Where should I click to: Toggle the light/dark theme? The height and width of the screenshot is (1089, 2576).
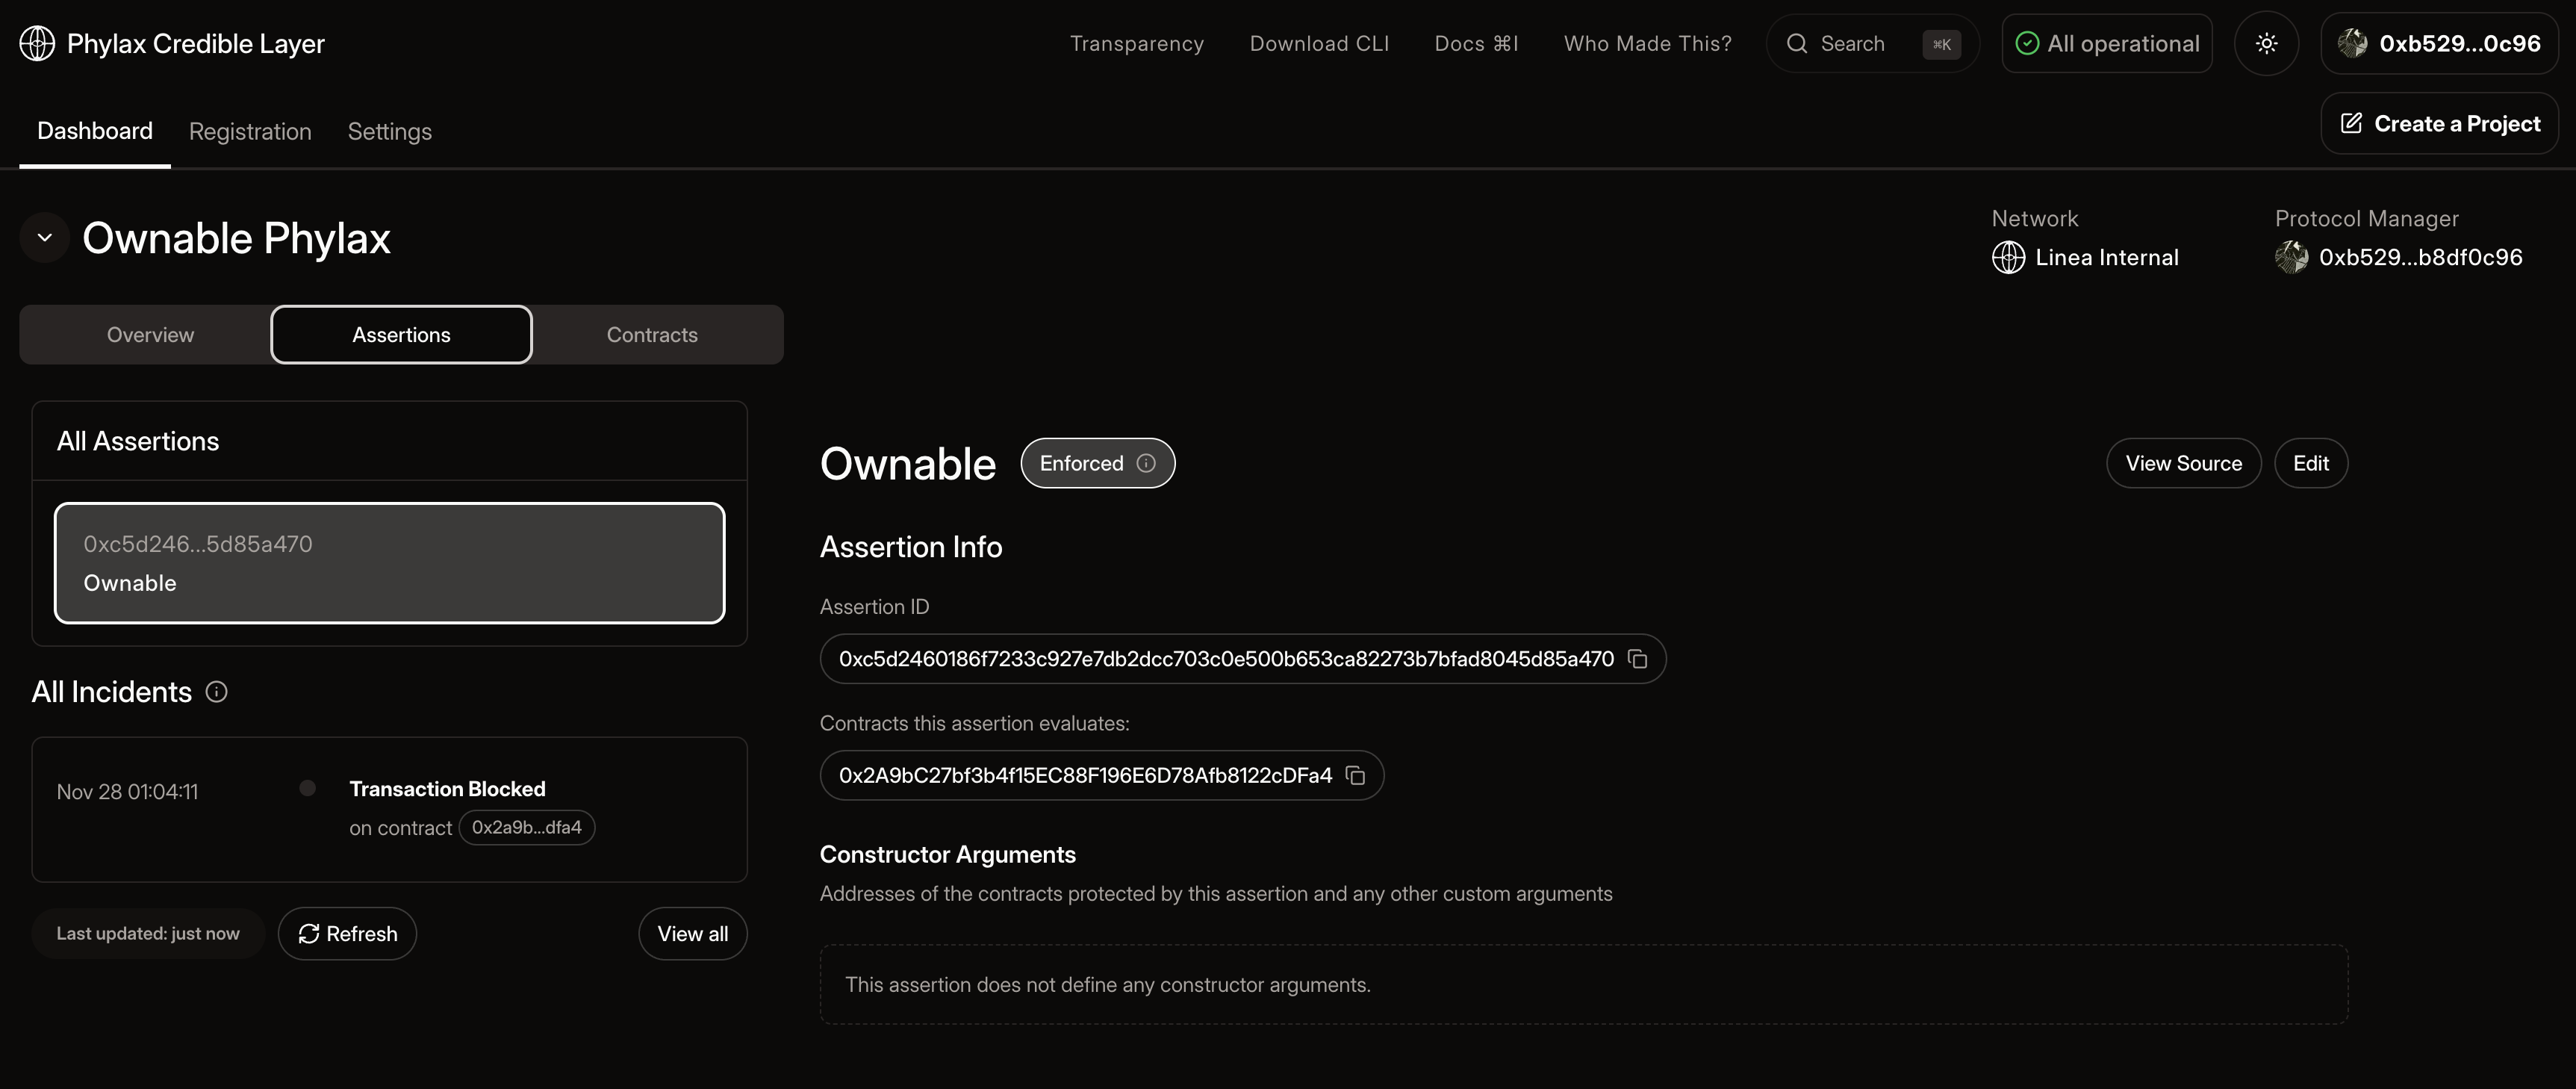[2266, 43]
